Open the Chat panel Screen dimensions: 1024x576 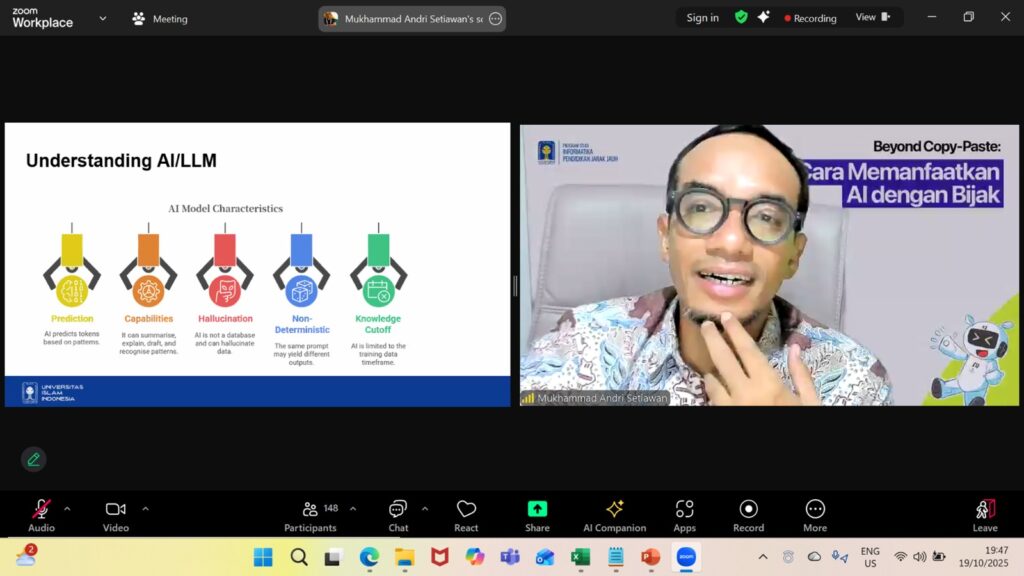click(x=398, y=514)
